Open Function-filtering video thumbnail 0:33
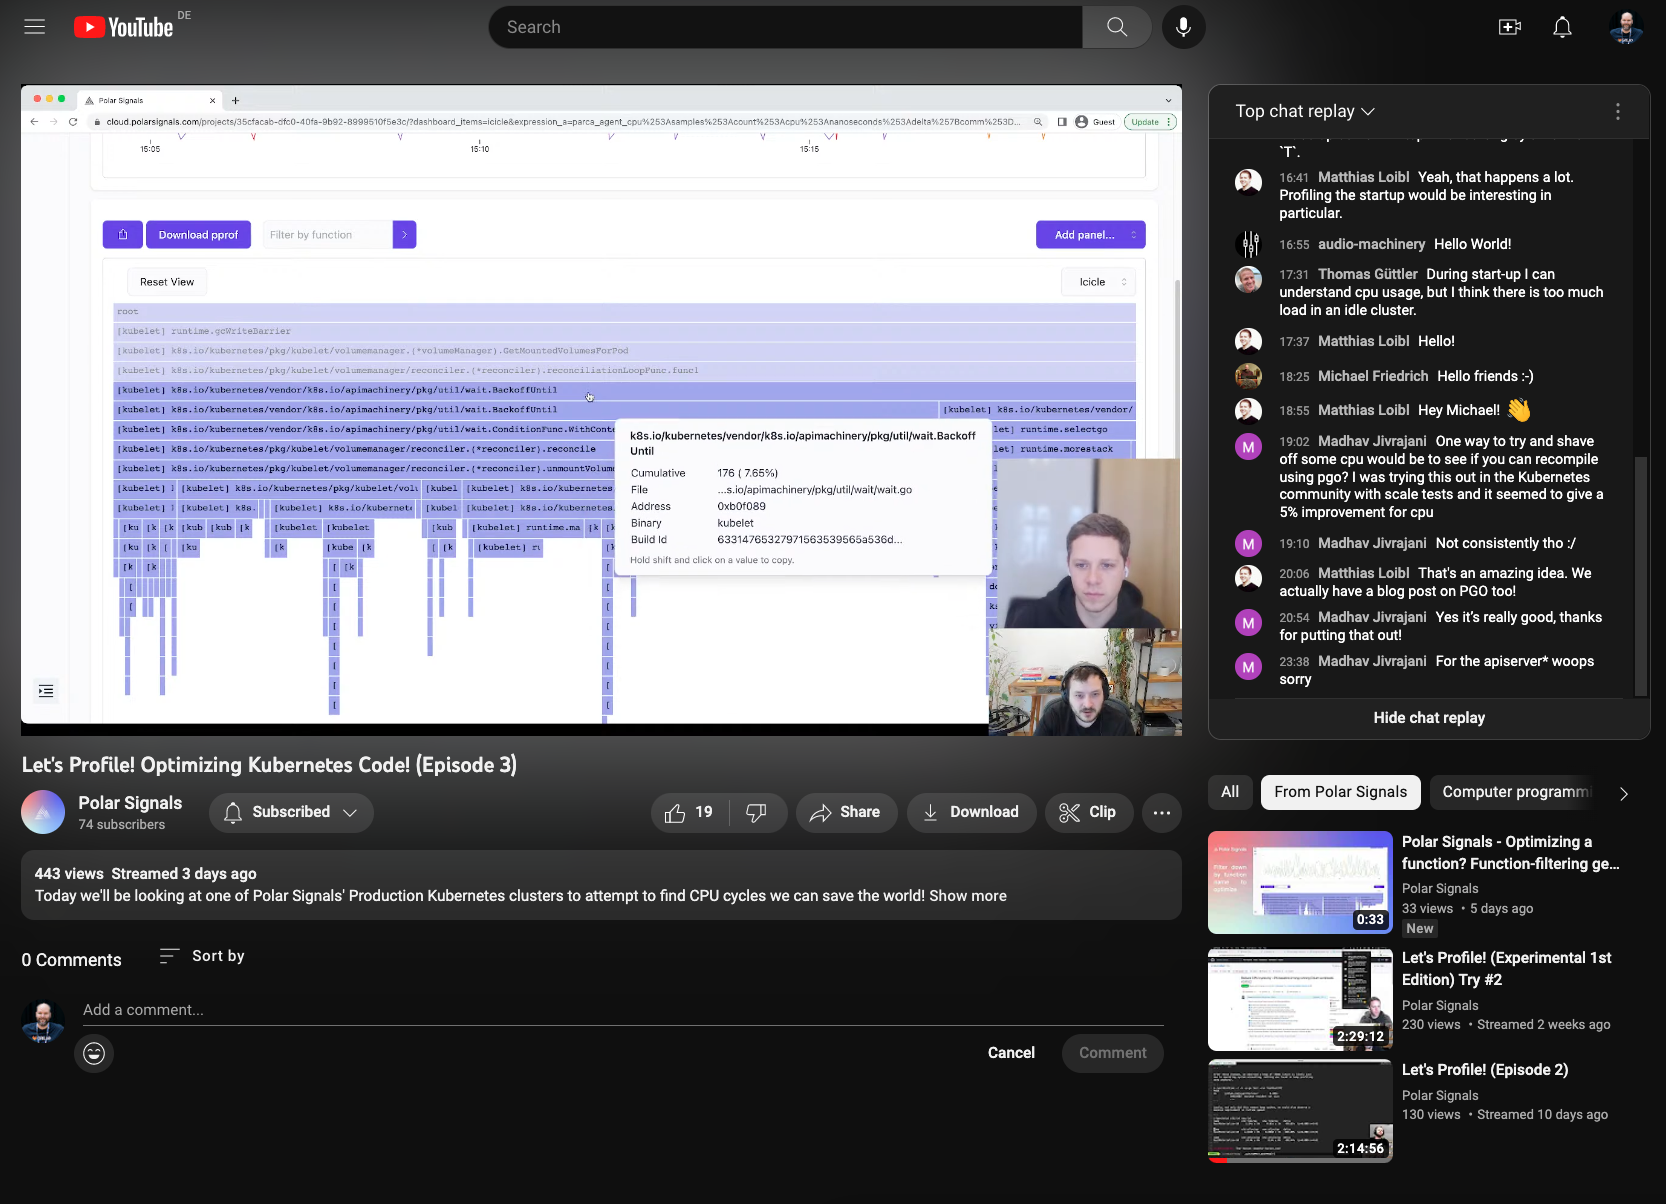The height and width of the screenshot is (1204, 1666). coord(1300,882)
